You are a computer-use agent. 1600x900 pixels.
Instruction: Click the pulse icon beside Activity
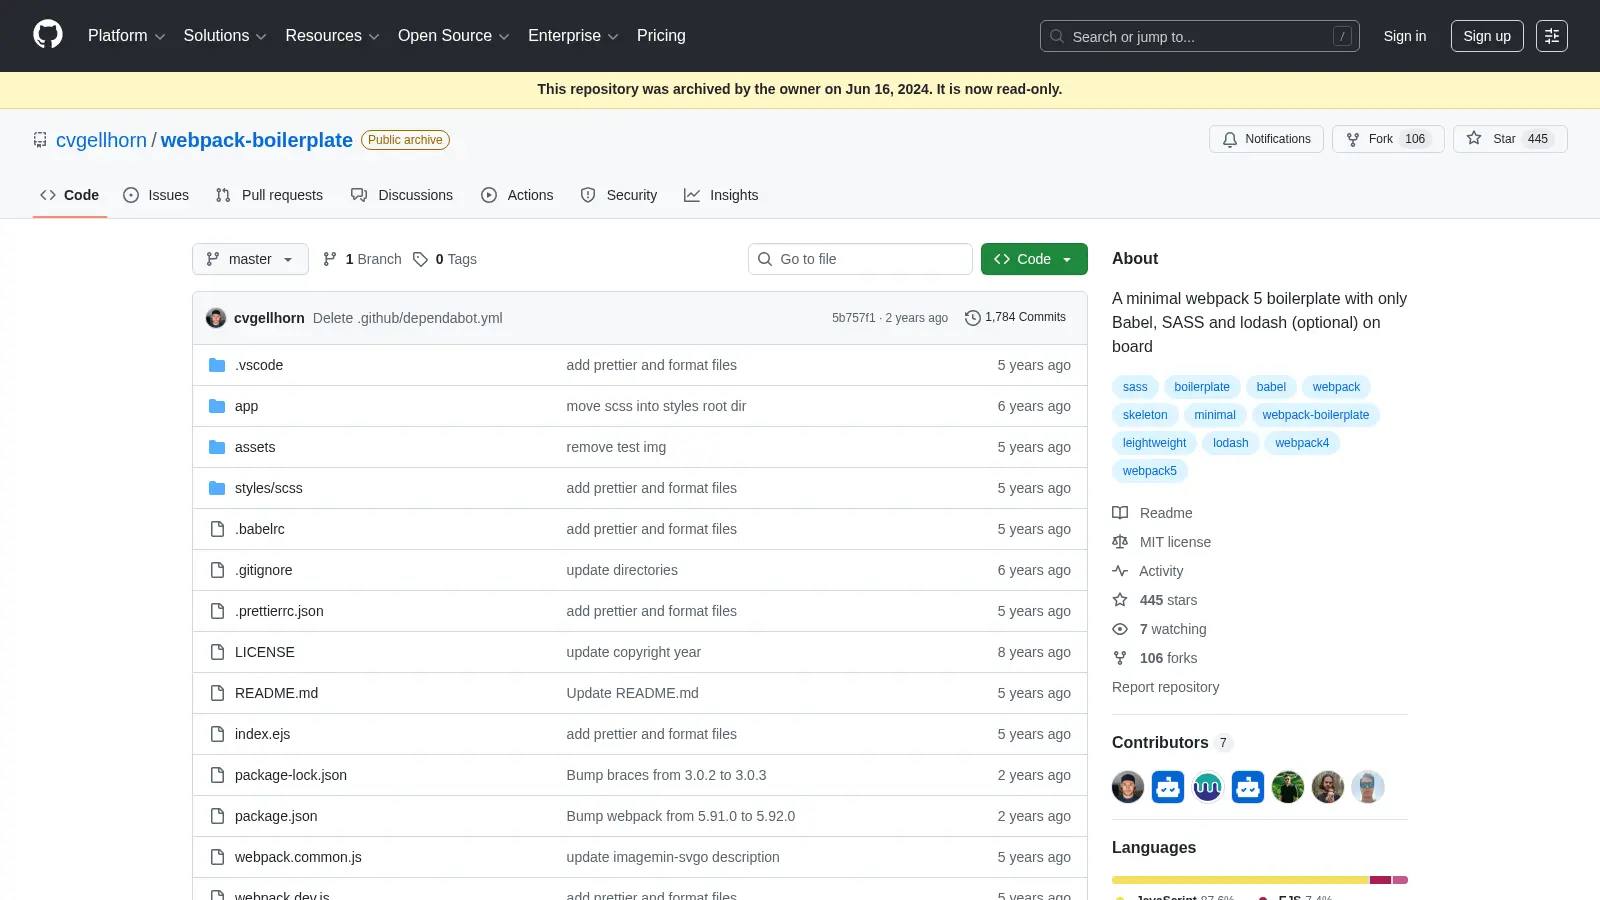point(1120,571)
